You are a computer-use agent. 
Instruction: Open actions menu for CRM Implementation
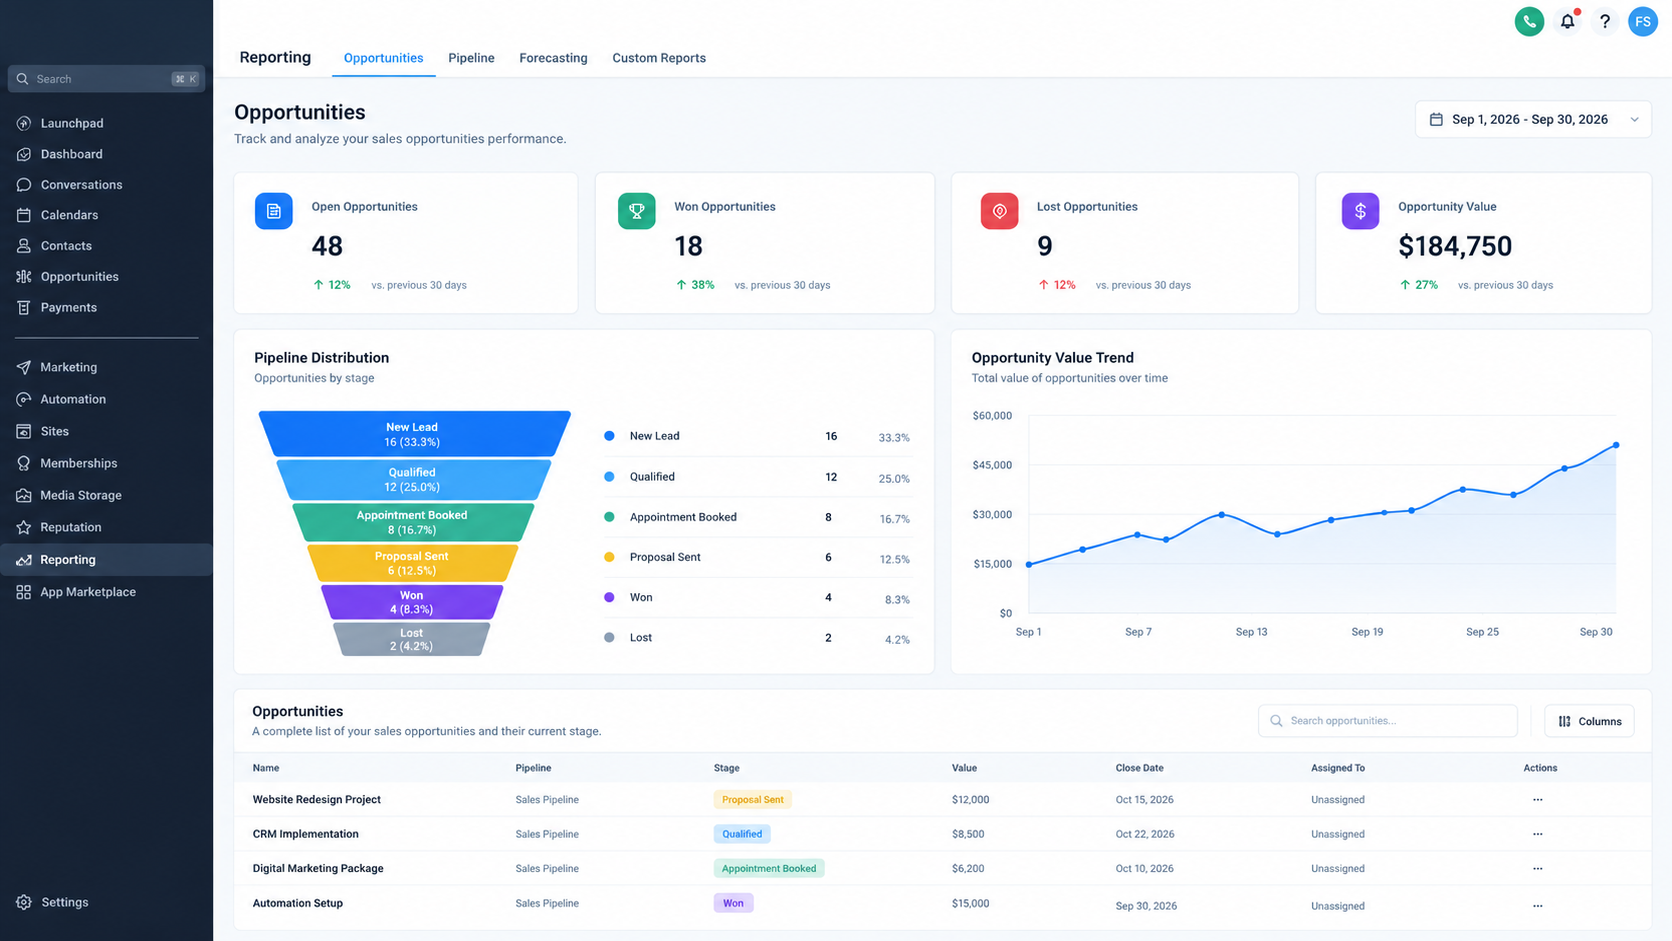pos(1538,834)
